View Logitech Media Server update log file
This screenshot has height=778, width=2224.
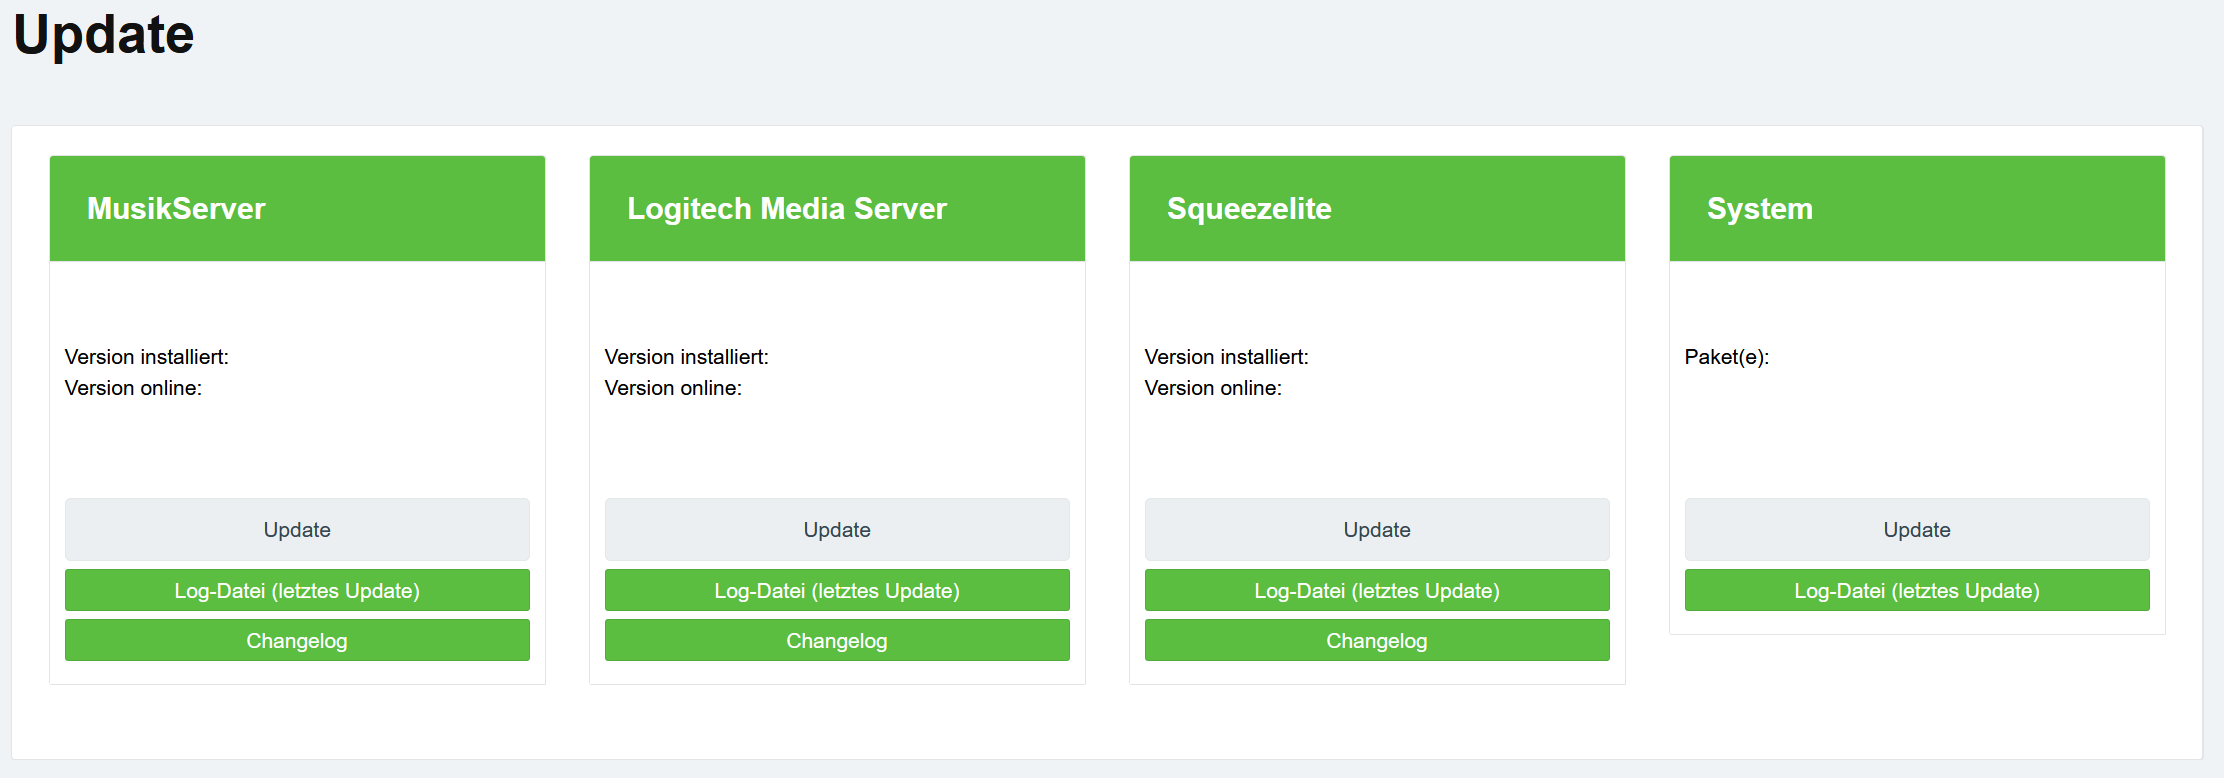(837, 591)
